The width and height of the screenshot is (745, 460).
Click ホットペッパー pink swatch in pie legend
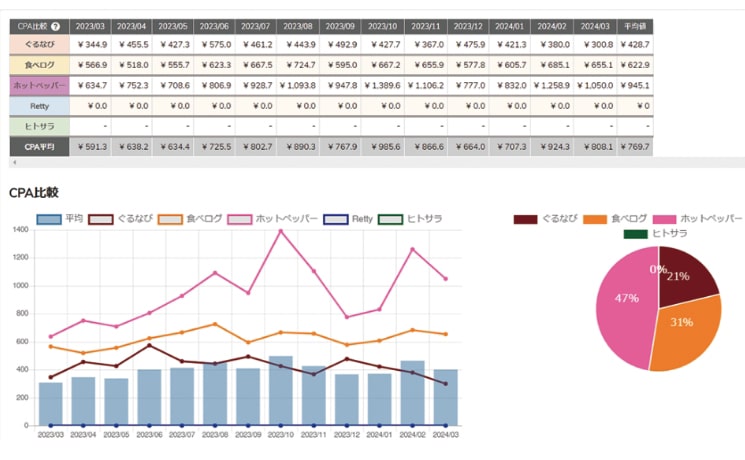click(664, 218)
